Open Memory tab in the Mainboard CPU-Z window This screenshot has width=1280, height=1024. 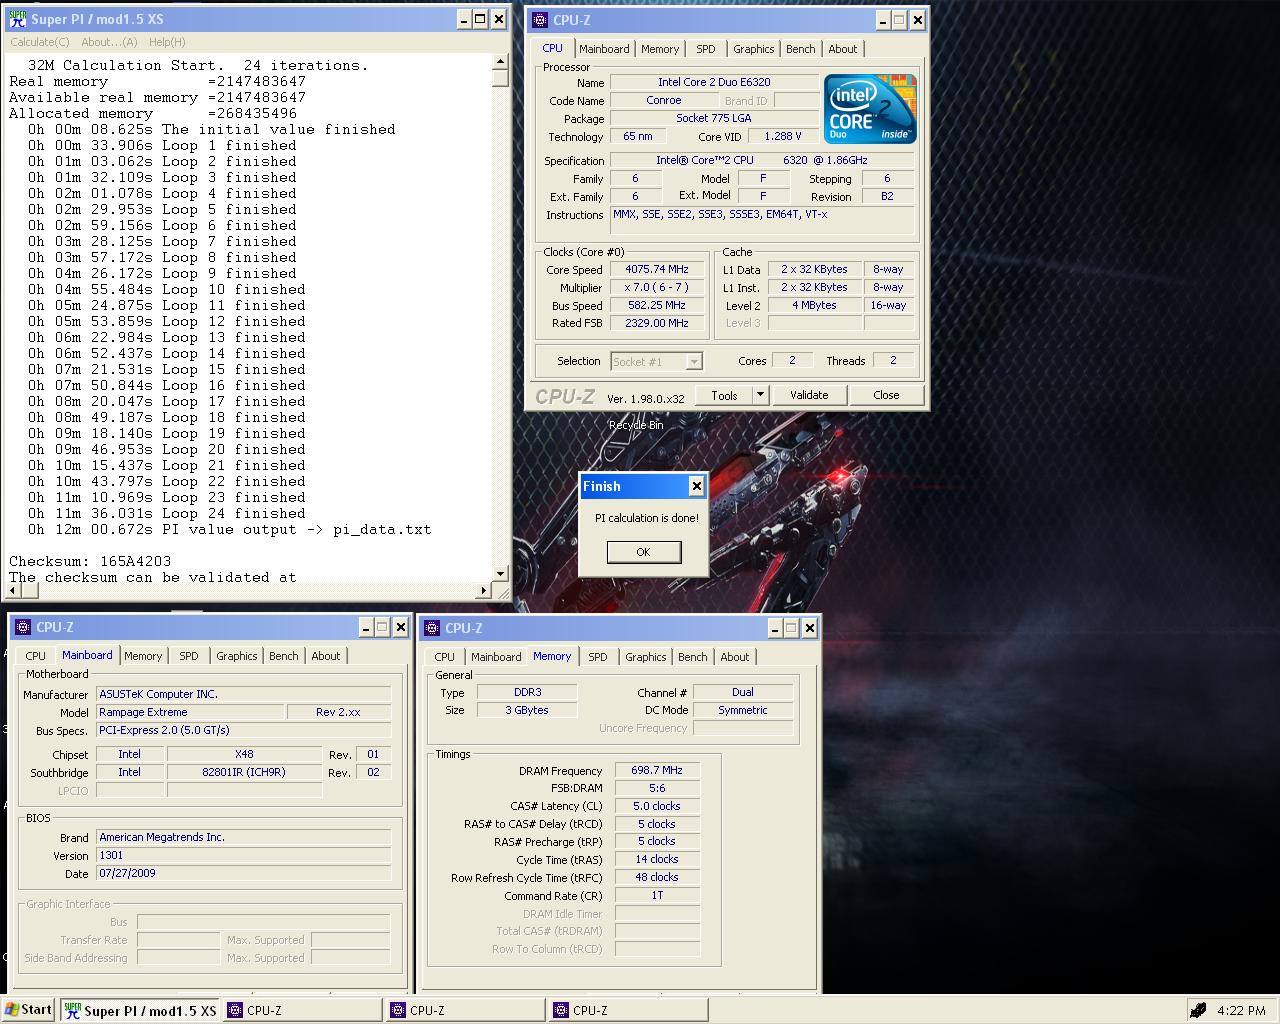coord(143,656)
